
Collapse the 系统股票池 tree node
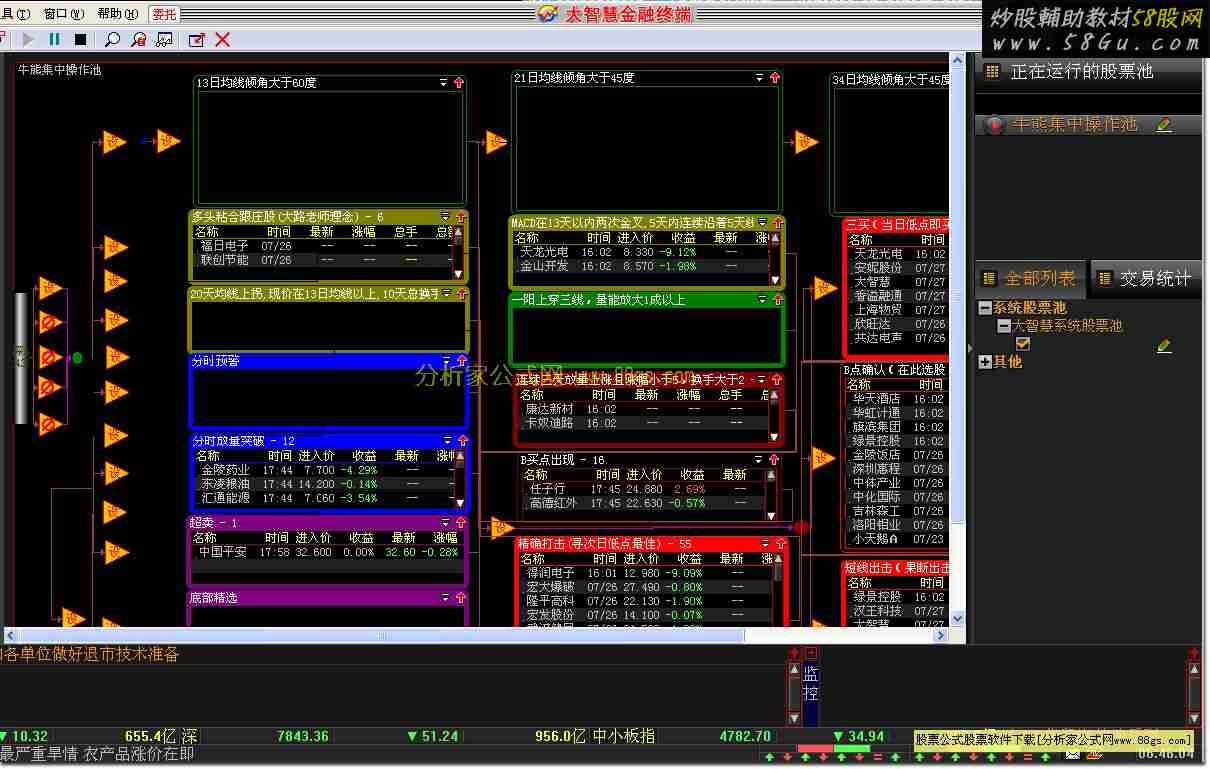(x=985, y=308)
